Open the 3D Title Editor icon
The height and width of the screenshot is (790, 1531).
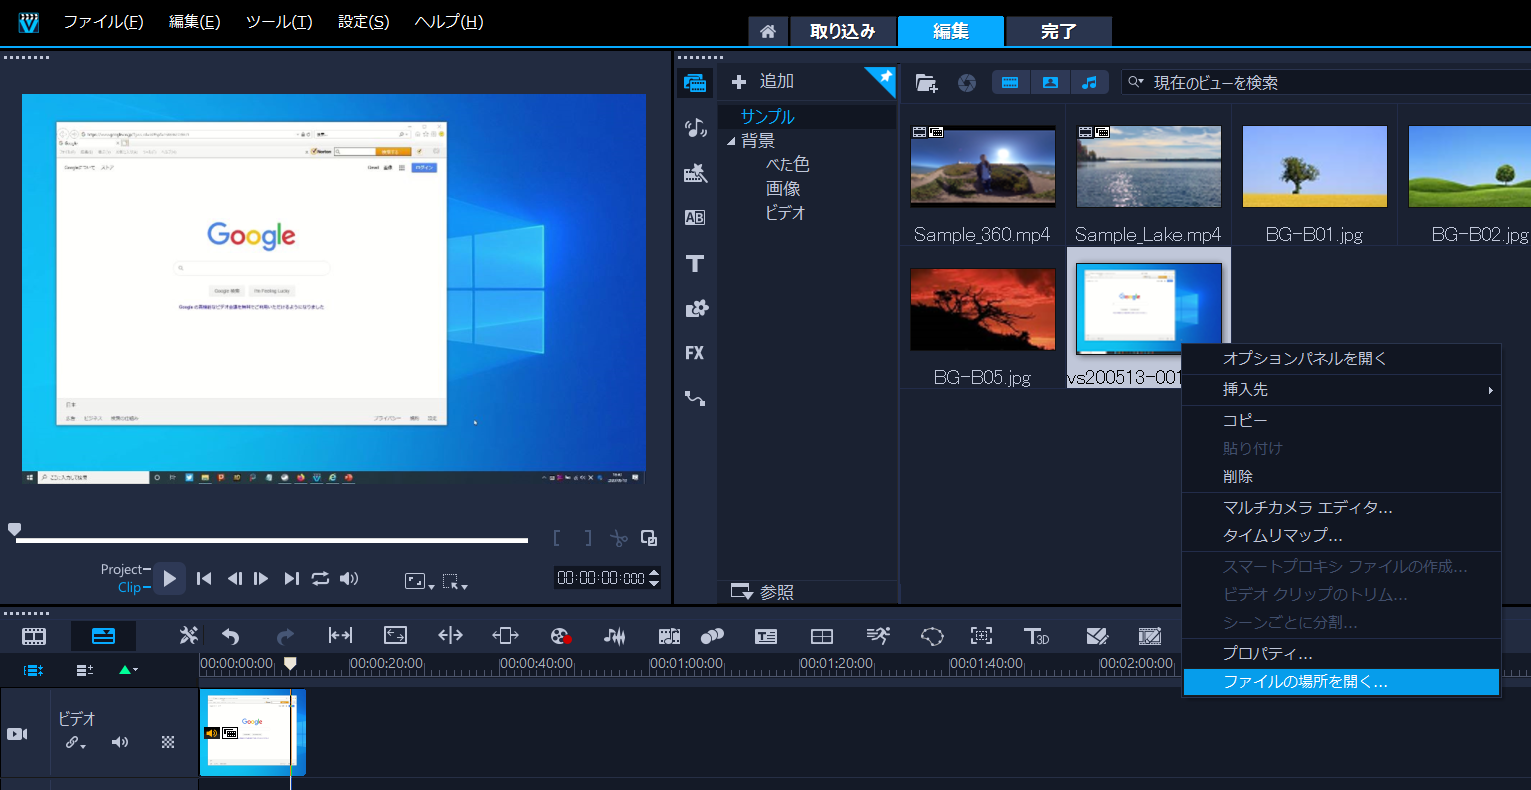pyautogui.click(x=1037, y=636)
